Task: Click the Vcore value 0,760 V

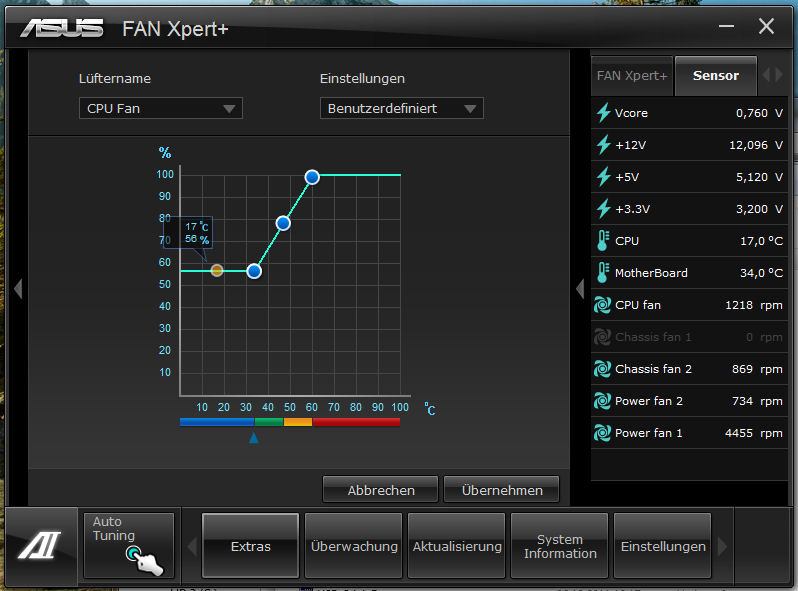Action: click(x=759, y=113)
